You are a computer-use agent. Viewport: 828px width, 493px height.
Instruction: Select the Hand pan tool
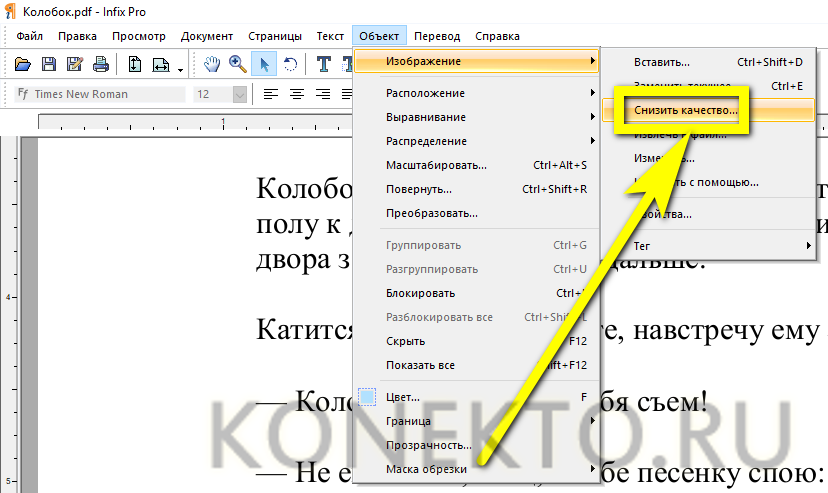pyautogui.click(x=212, y=65)
